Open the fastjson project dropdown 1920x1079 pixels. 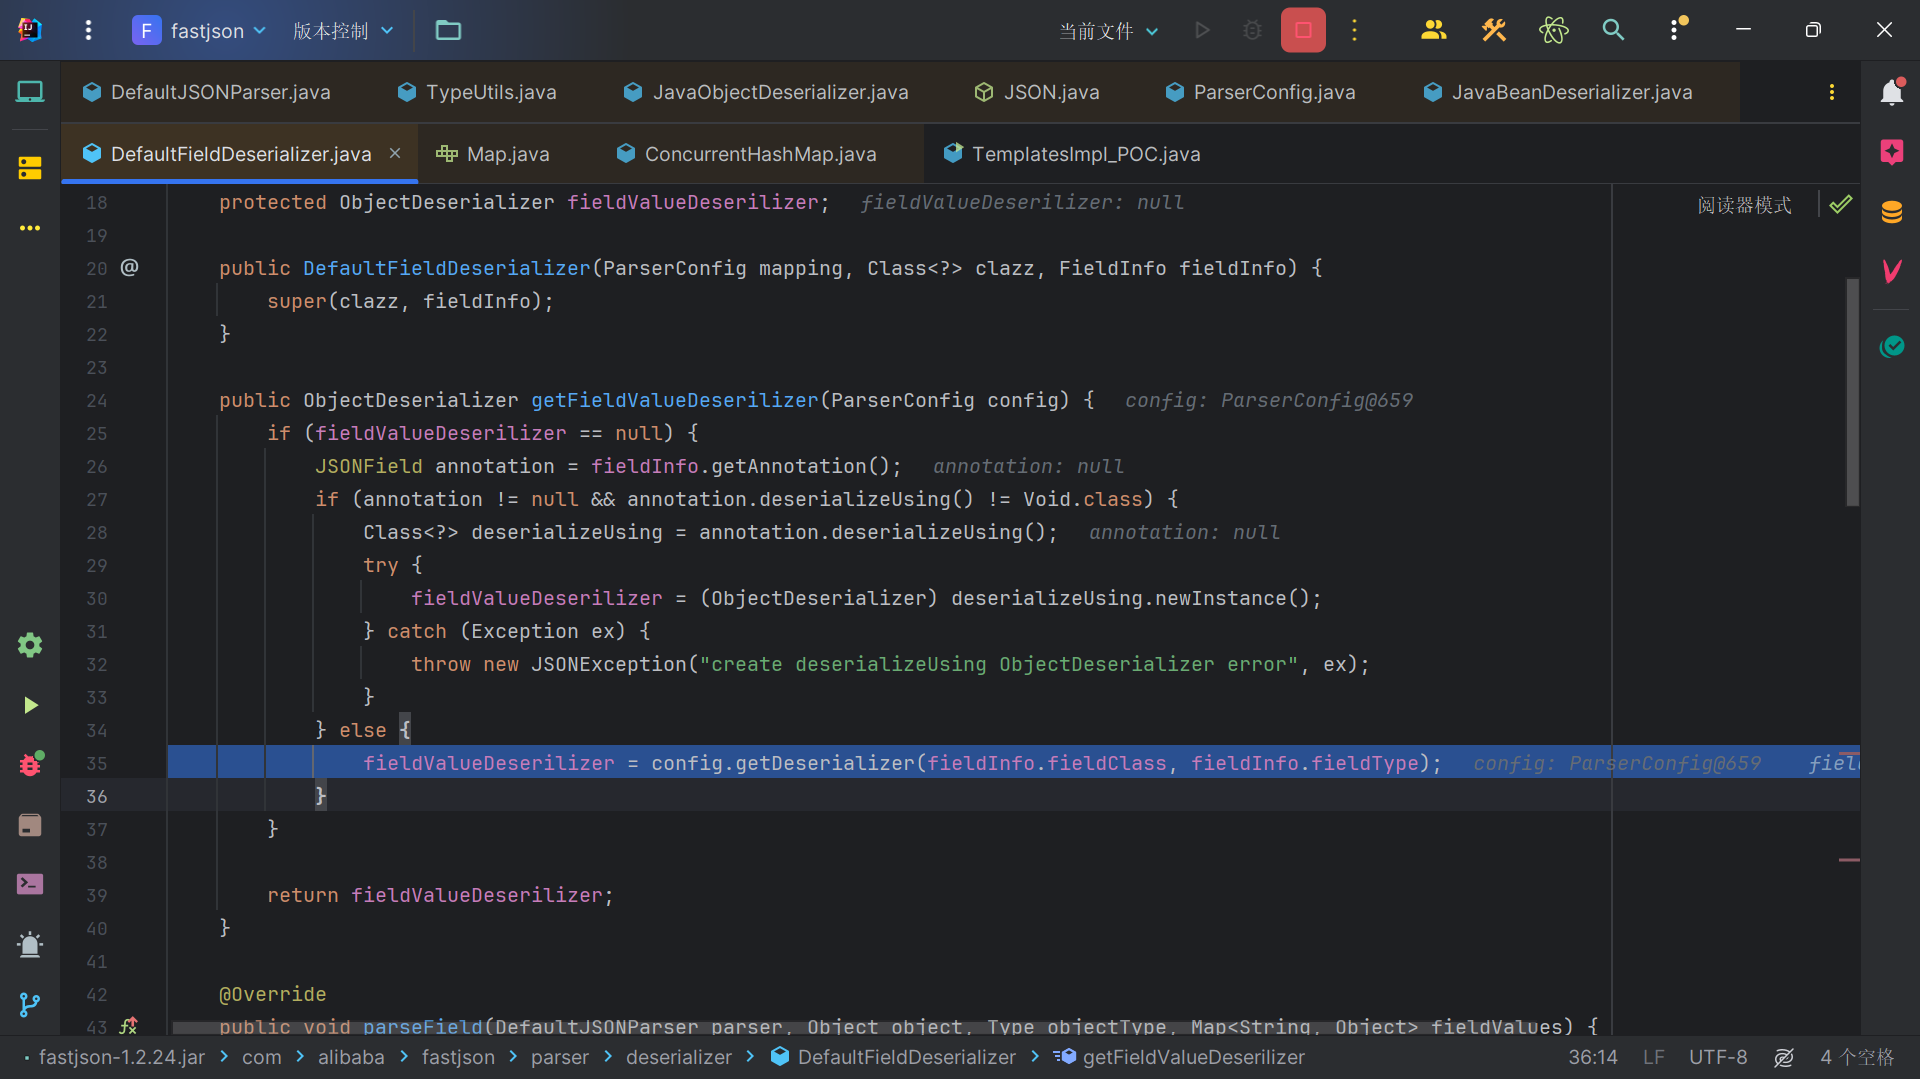(200, 30)
